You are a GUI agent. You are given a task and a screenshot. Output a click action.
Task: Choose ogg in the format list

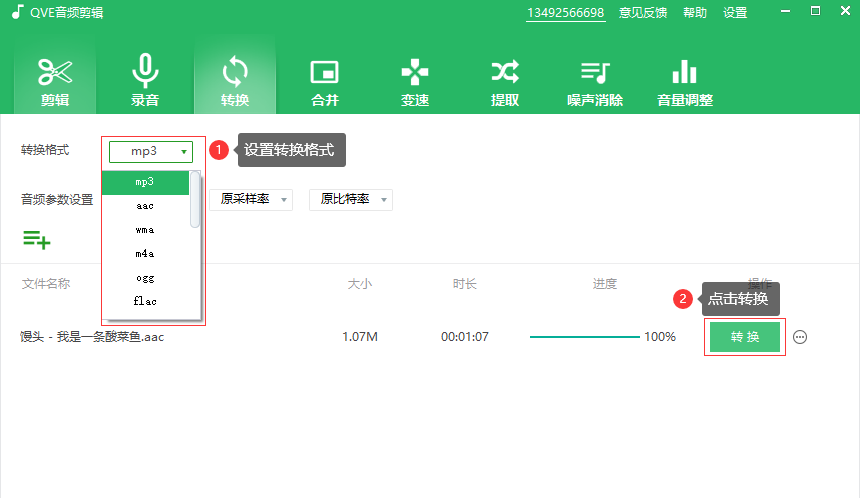tap(145, 278)
